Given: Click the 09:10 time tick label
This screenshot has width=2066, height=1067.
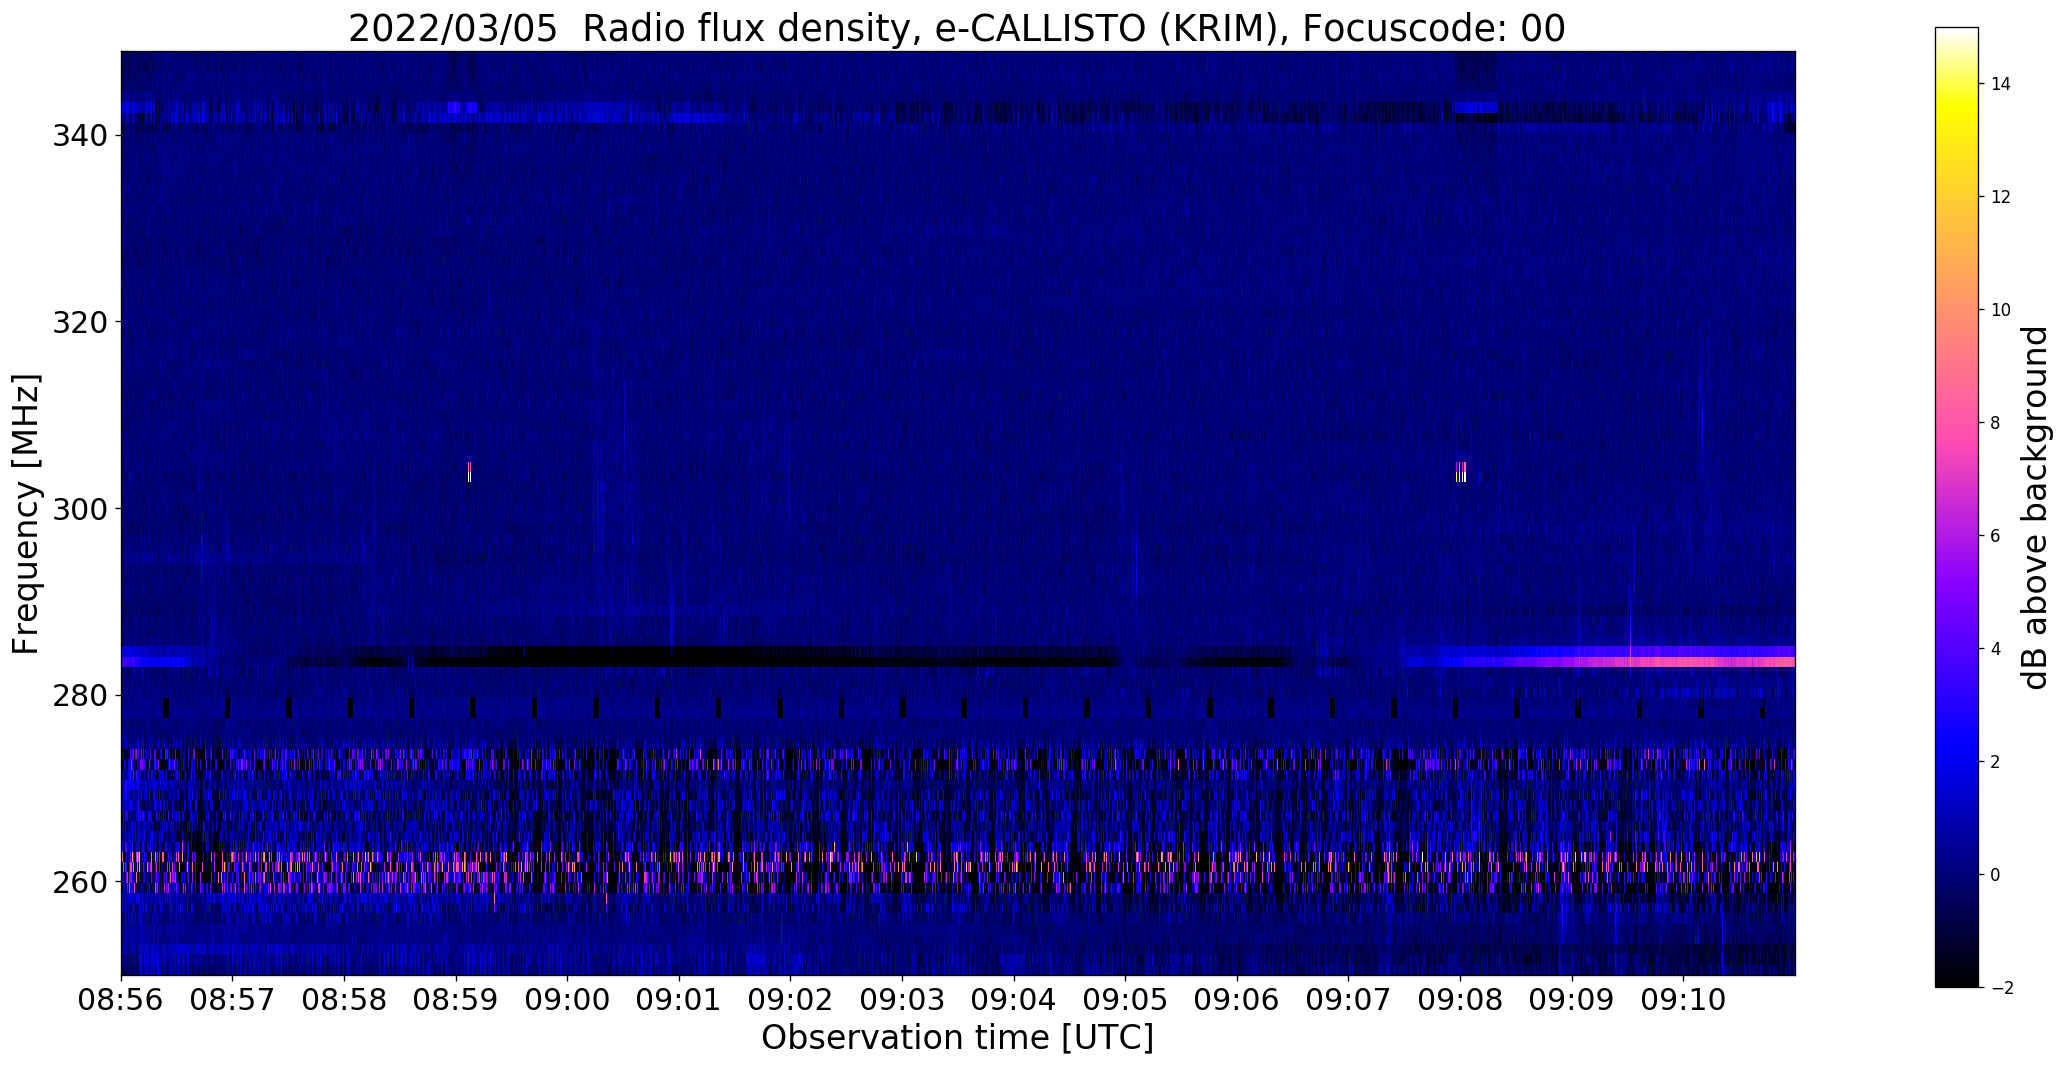Looking at the screenshot, I should (x=1684, y=1000).
